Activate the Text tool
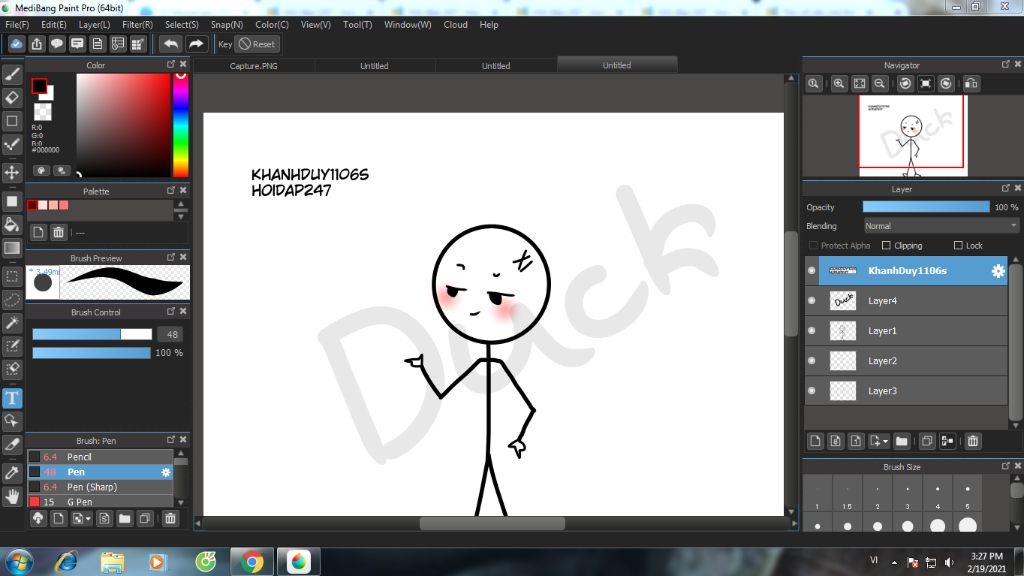Screen dimensions: 1024x576 (12, 398)
